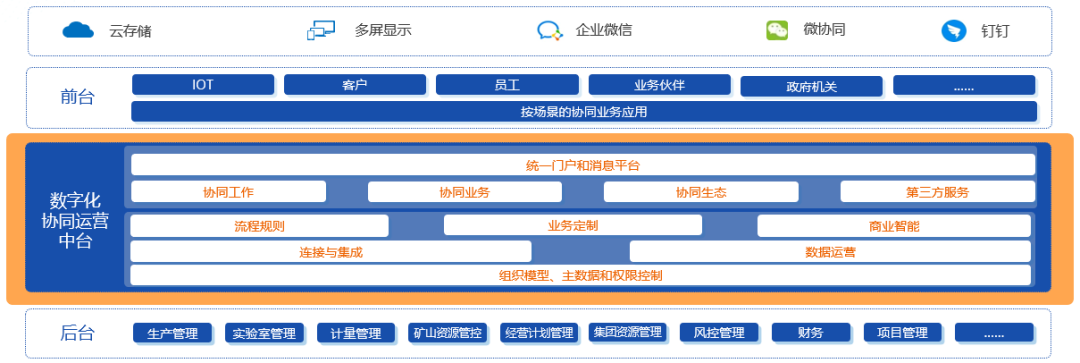This screenshot has width=1080, height=363.
Task: Open the 第三方服务 module
Action: point(937,192)
